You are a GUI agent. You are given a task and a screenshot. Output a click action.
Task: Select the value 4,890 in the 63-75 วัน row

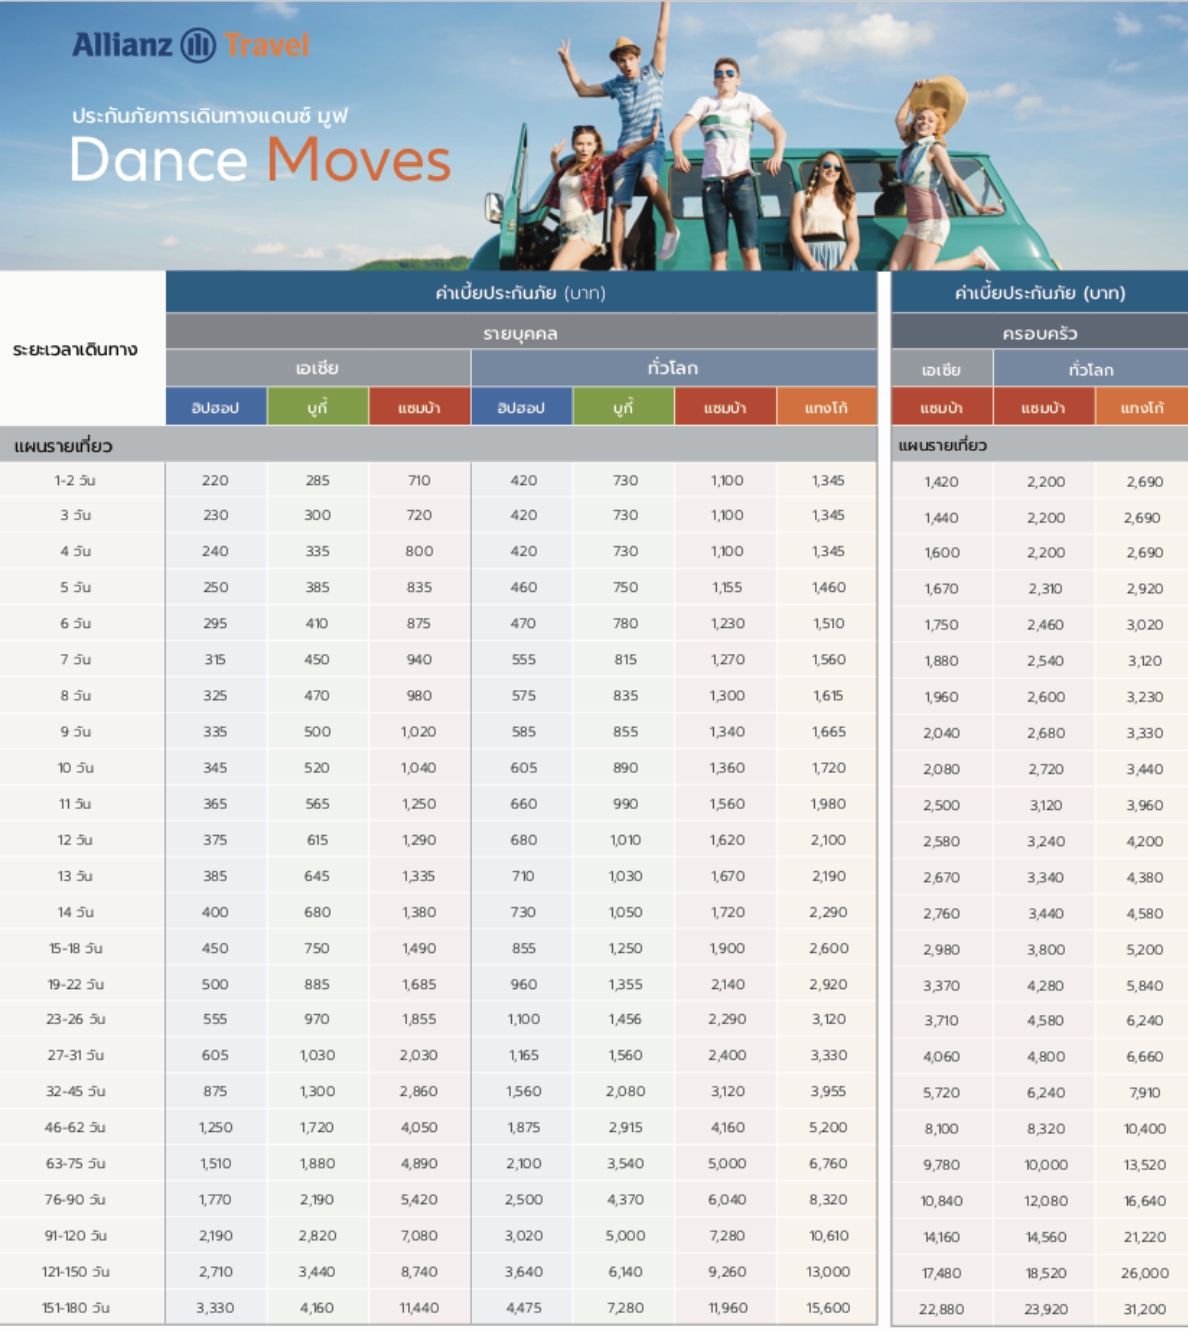click(418, 1163)
